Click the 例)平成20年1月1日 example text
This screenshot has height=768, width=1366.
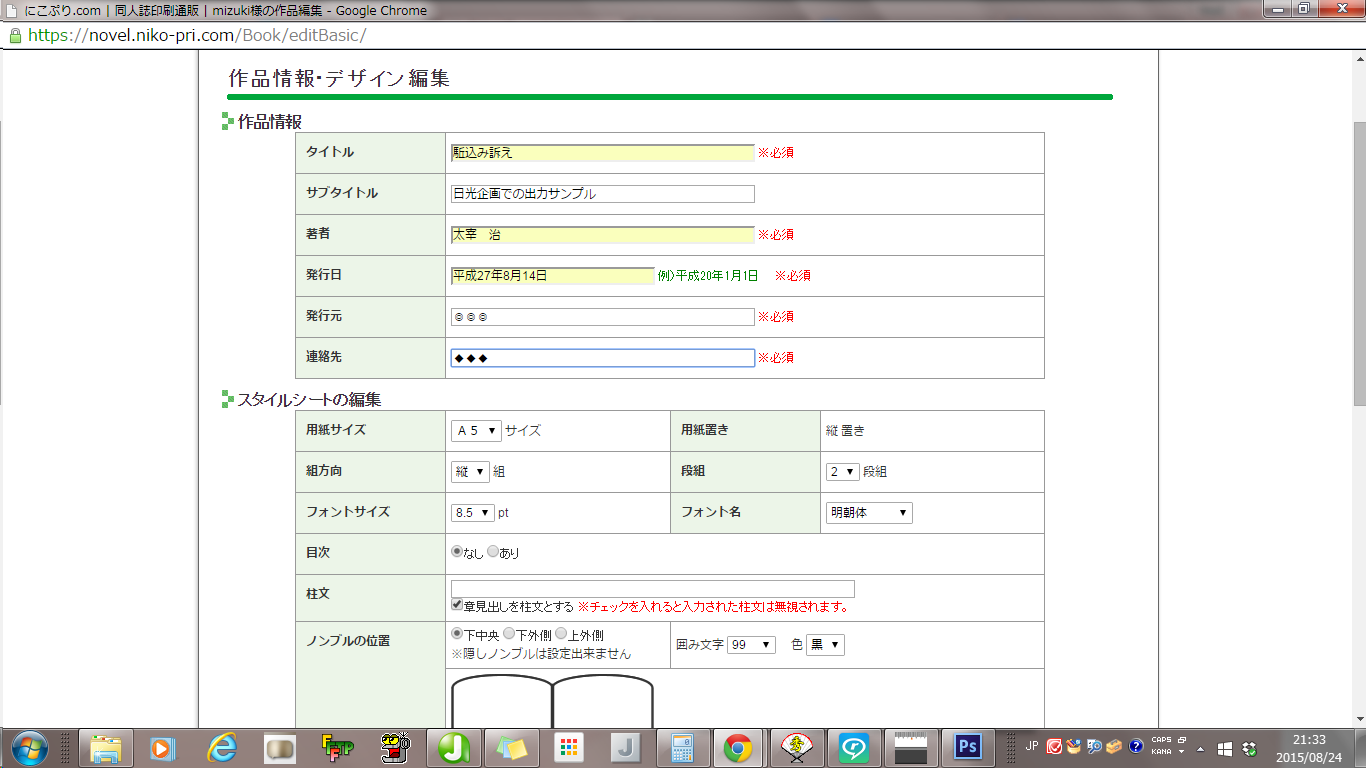[x=708, y=275]
